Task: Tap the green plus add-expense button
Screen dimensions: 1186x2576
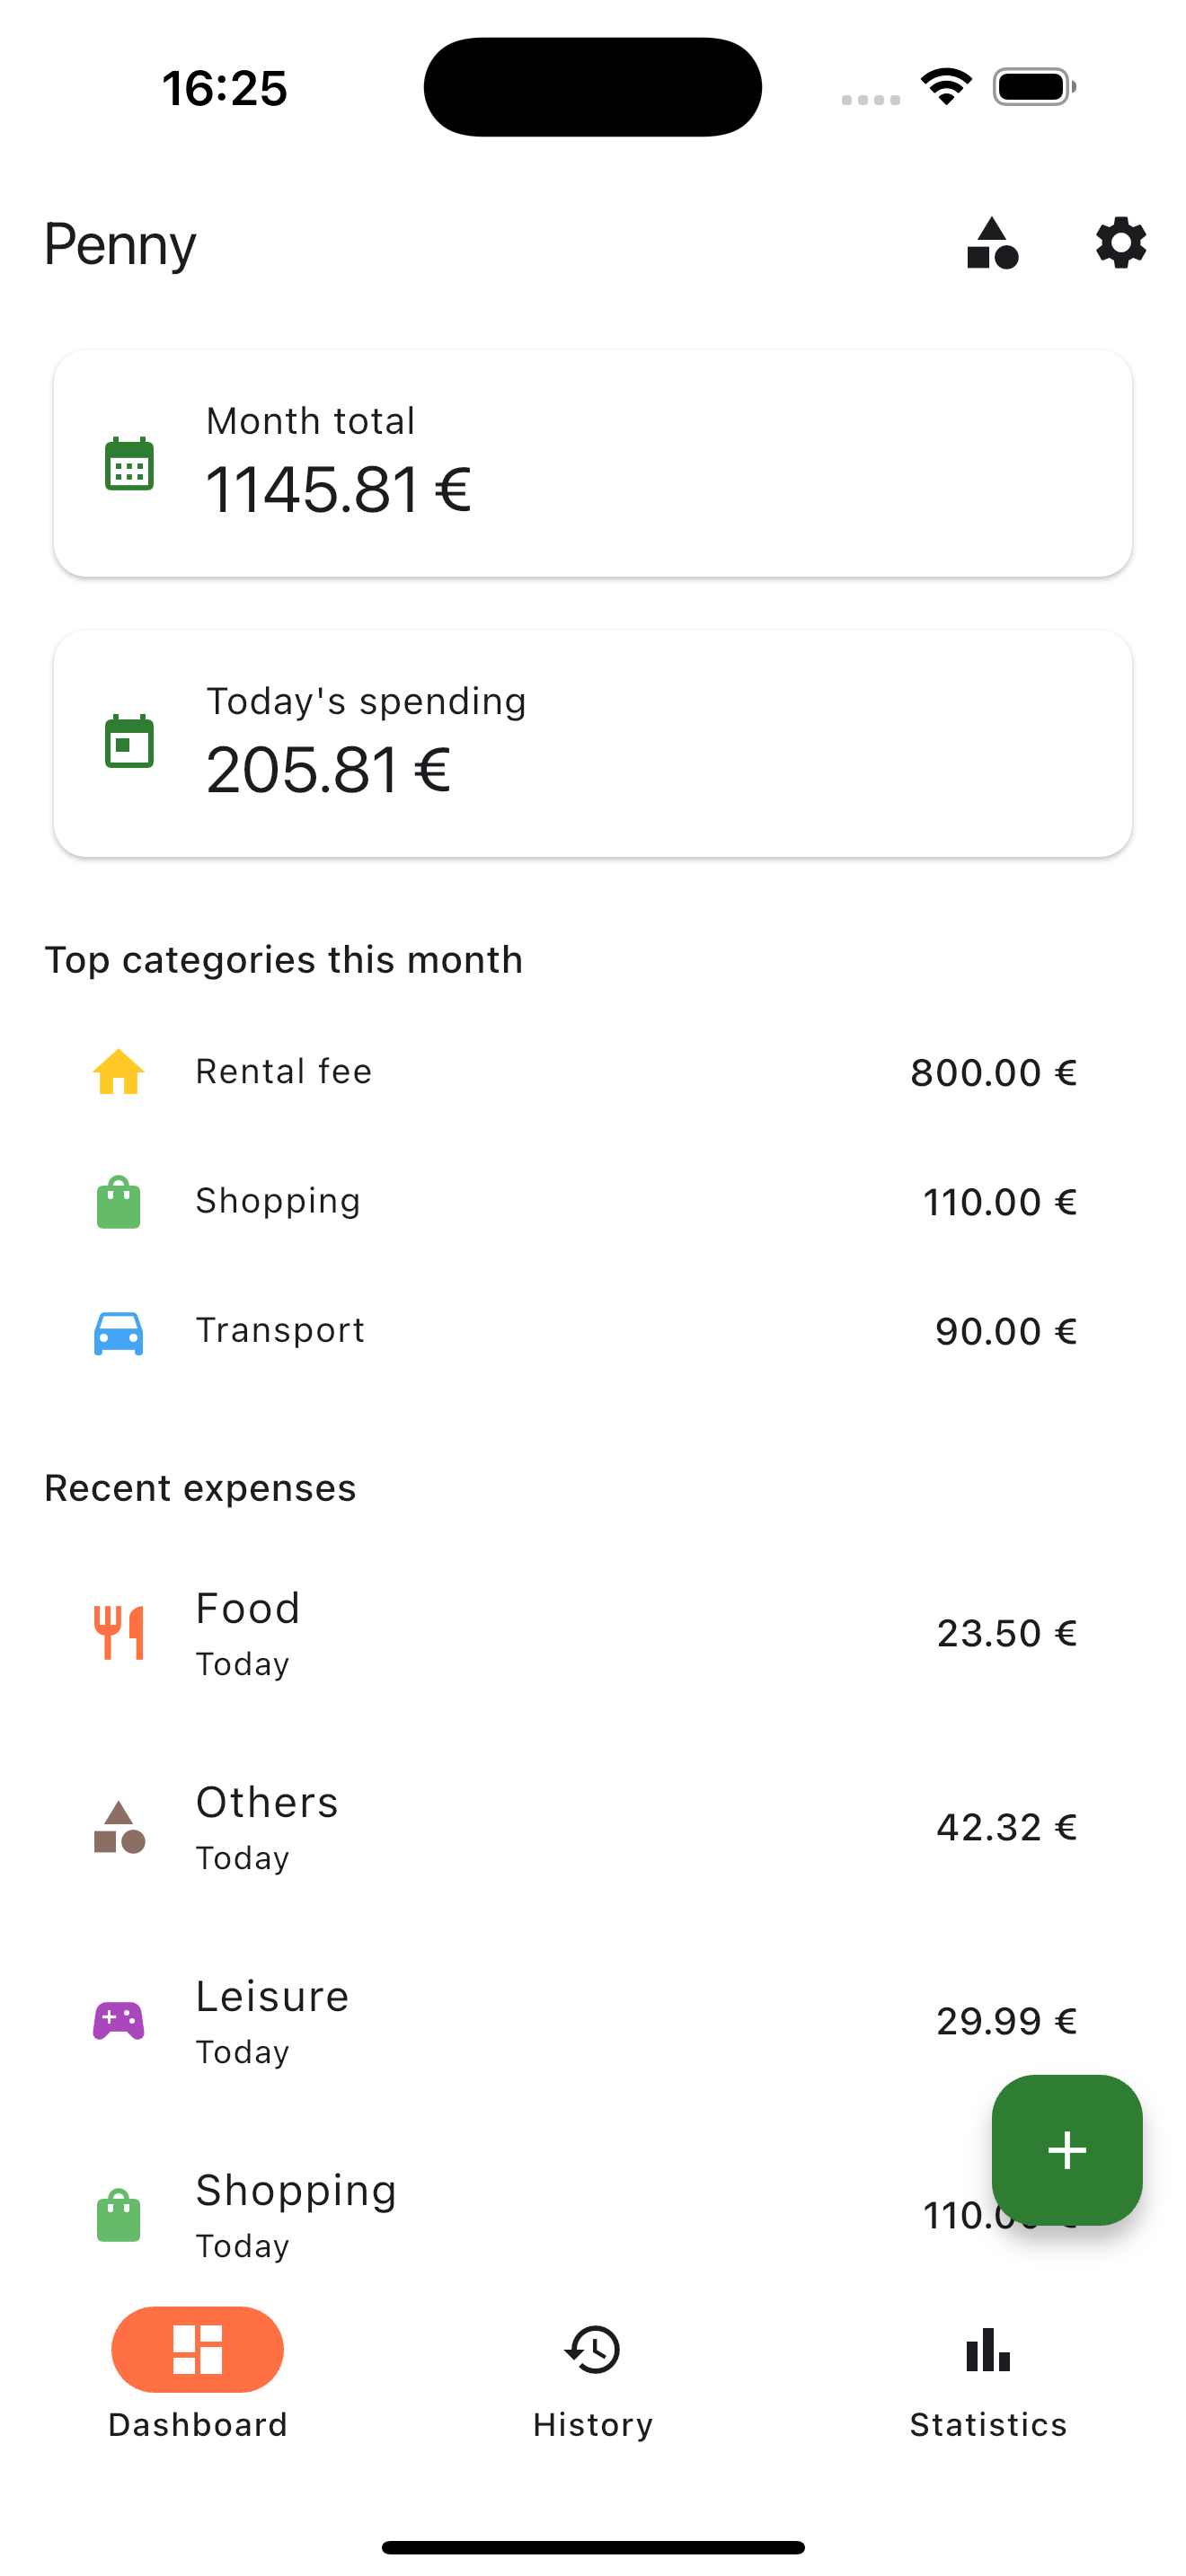Action: click(x=1066, y=2150)
